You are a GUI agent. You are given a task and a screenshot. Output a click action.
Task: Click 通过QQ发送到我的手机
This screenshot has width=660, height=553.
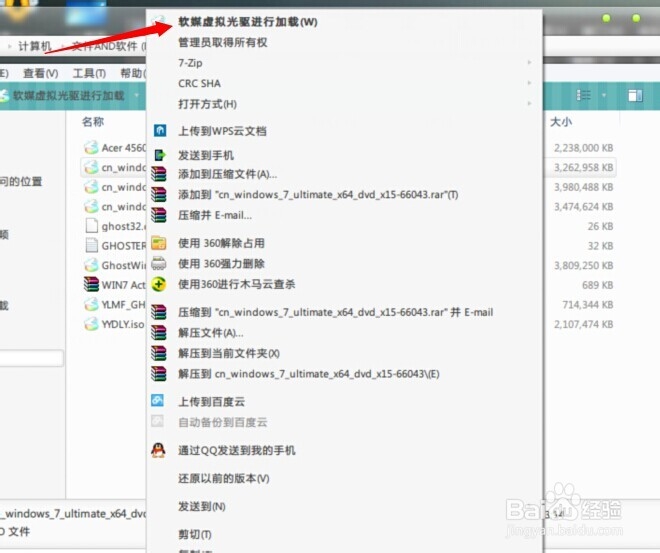tap(237, 451)
